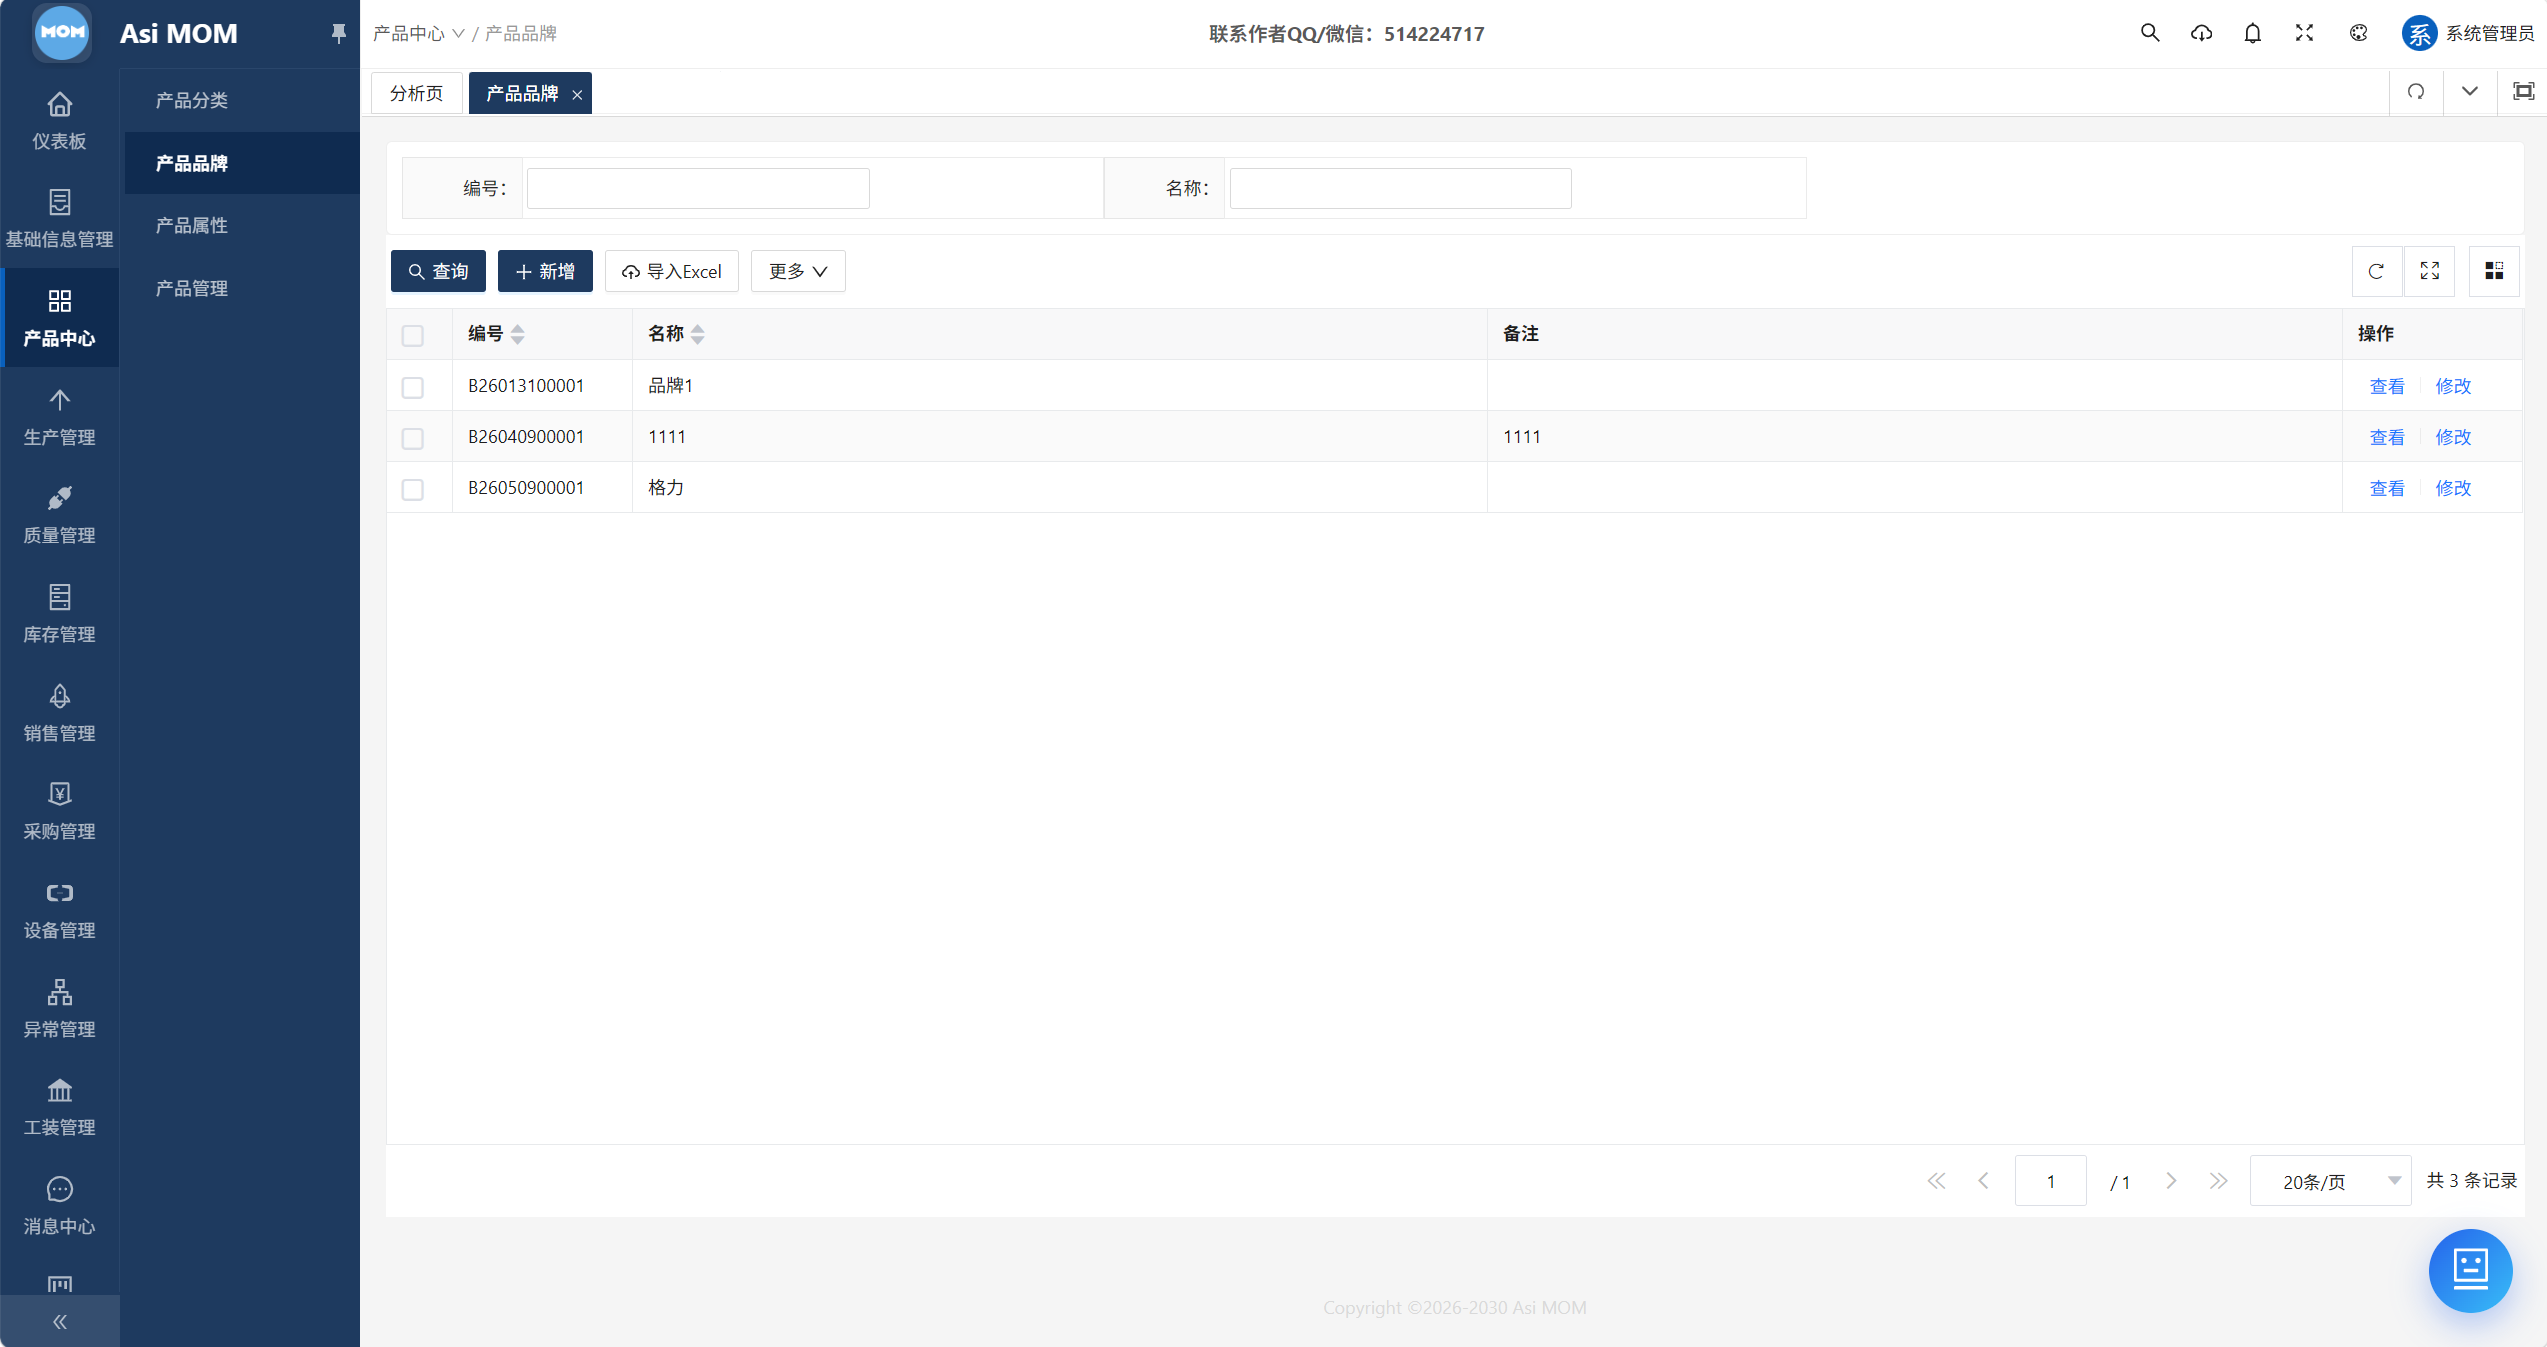Open the 仪表板 dashboard sidebar icon

tap(59, 120)
